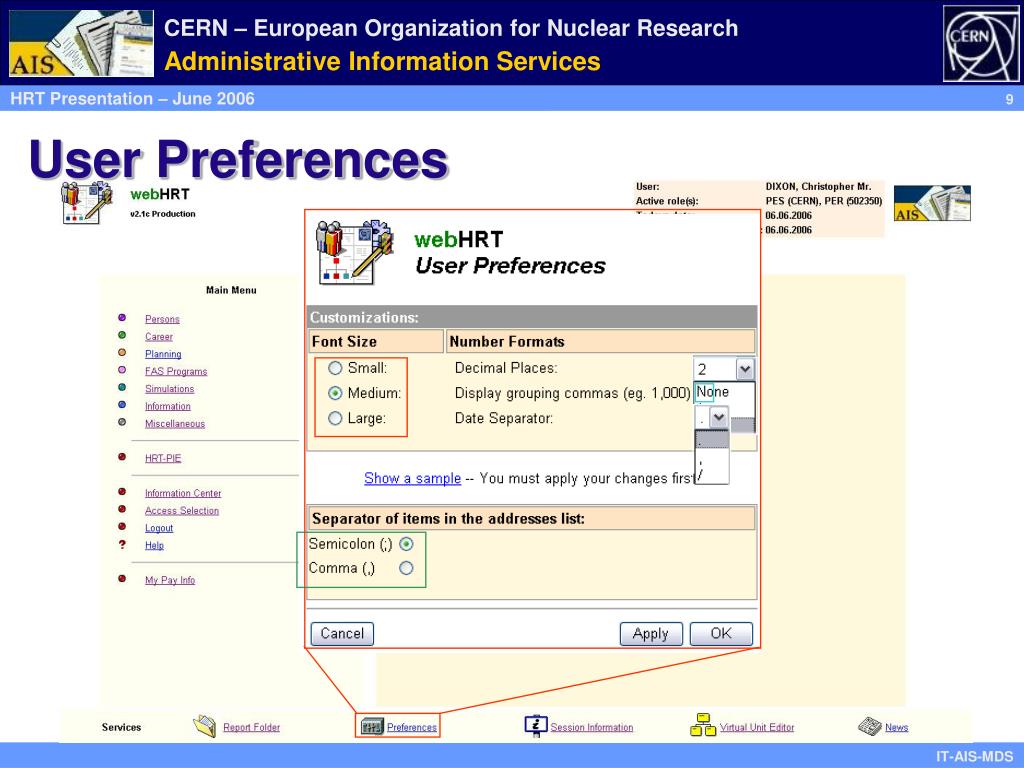Open the My Pay Info link
Screen dimensions: 1024x768
coord(170,580)
